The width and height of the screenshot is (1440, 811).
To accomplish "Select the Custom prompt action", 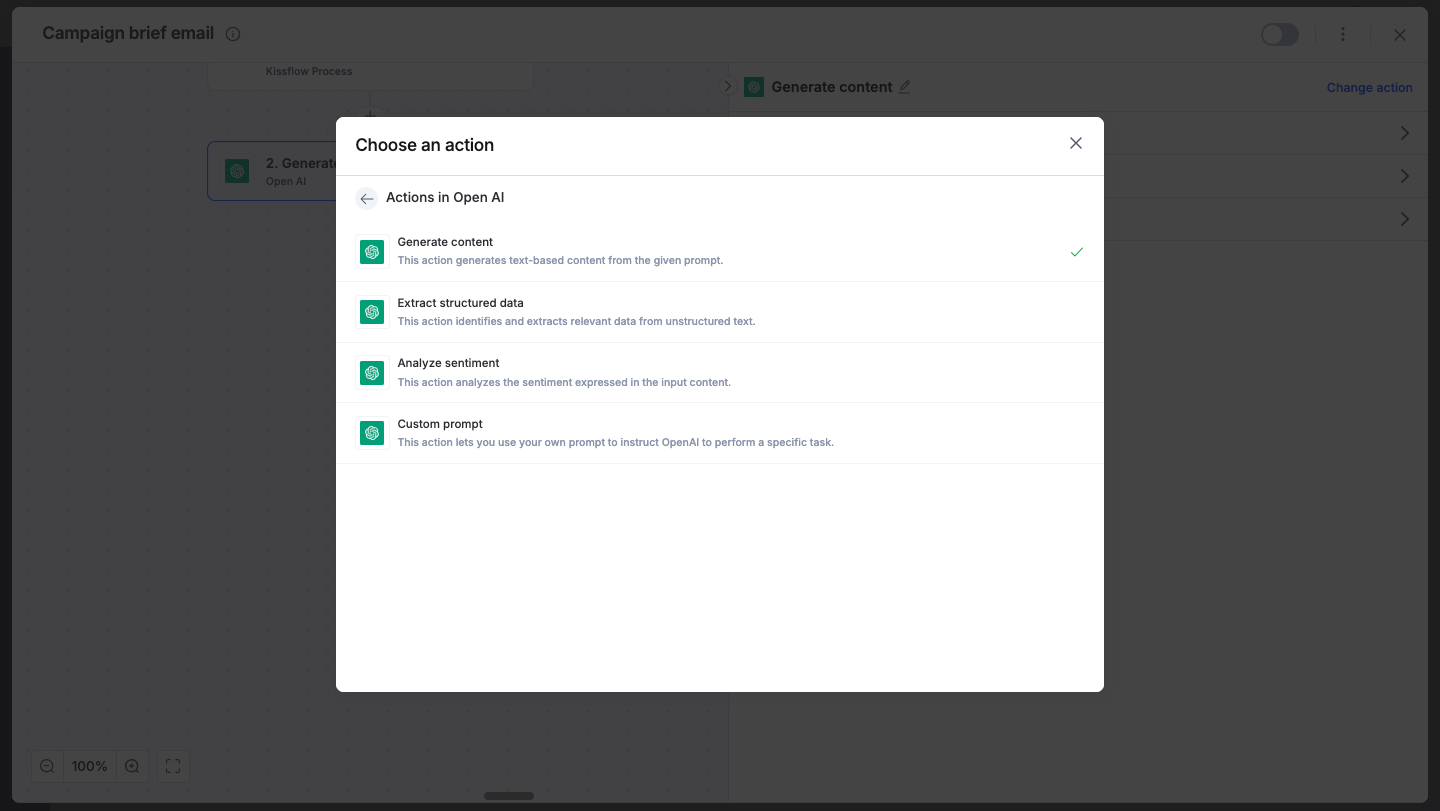I will (x=720, y=433).
